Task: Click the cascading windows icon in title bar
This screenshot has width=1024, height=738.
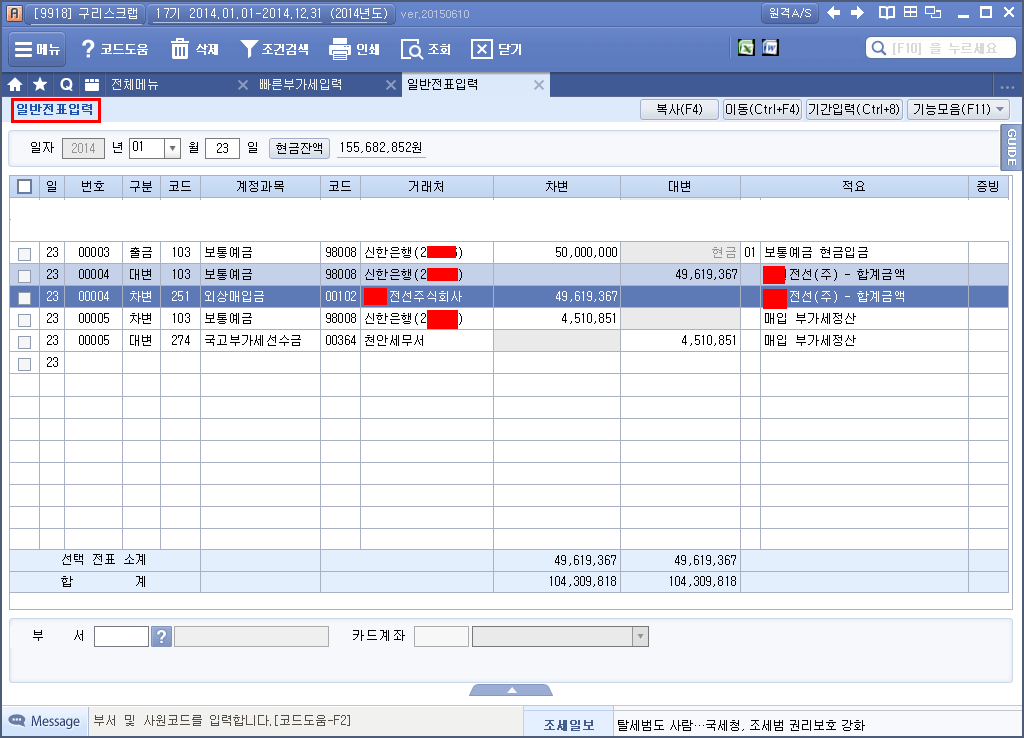Action: [x=933, y=12]
